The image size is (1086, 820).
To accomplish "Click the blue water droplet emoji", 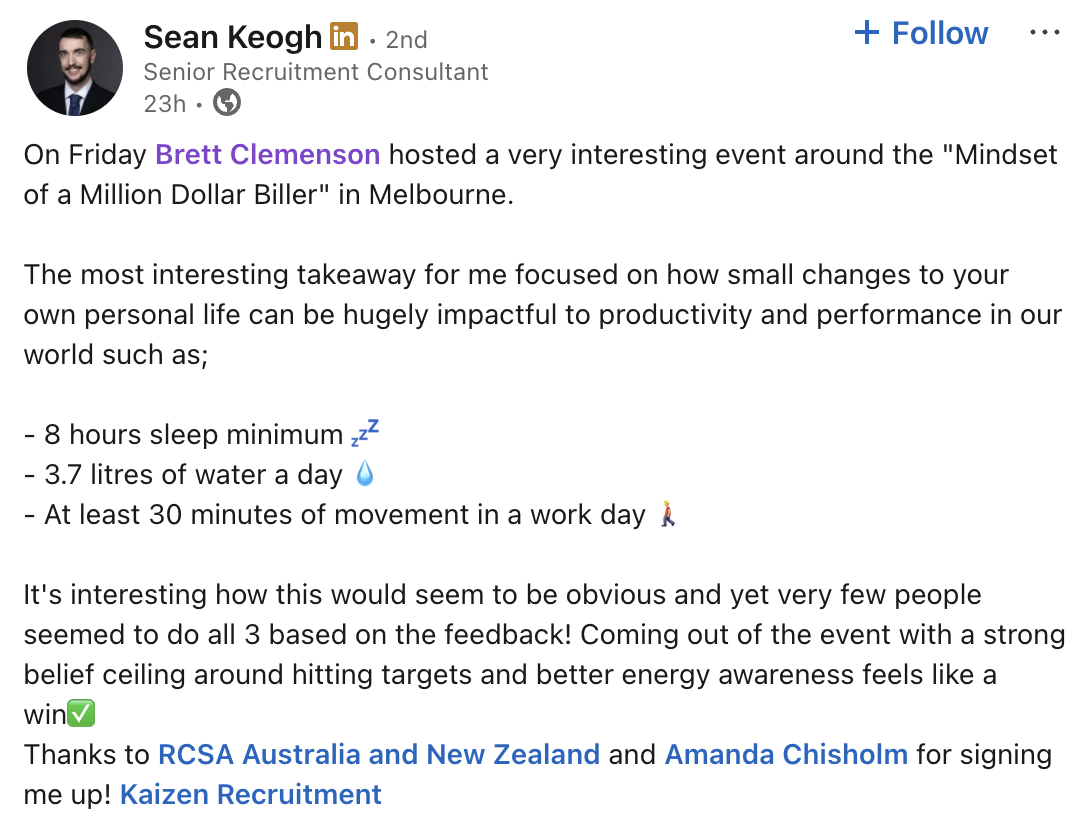I will [365, 475].
